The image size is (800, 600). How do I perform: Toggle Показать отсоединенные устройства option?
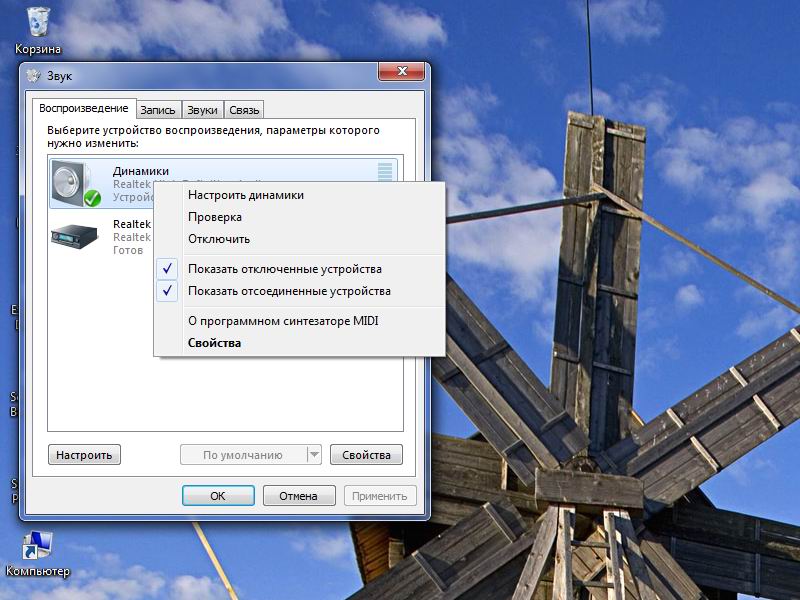click(289, 291)
